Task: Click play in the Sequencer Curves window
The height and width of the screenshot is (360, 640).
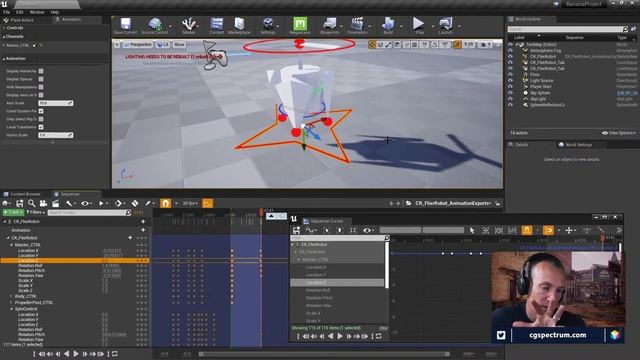Action: click(x=340, y=336)
